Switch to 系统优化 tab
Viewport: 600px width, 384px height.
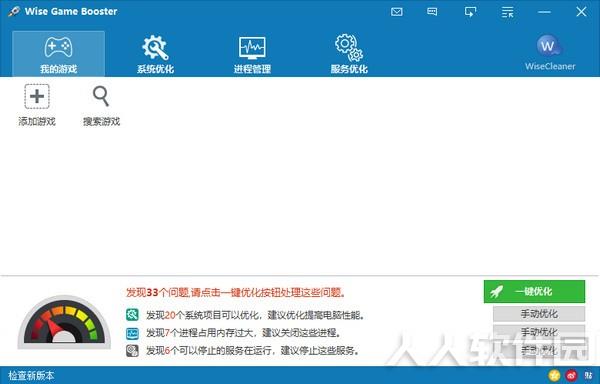[x=155, y=54]
